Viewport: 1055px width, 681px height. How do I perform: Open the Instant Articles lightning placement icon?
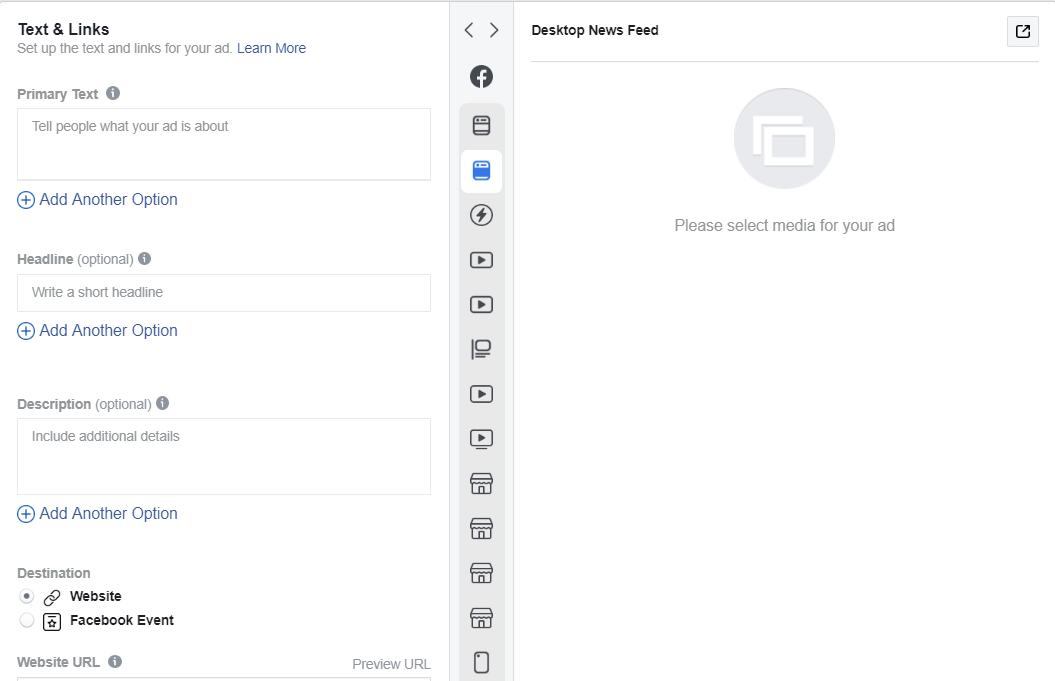coord(481,214)
